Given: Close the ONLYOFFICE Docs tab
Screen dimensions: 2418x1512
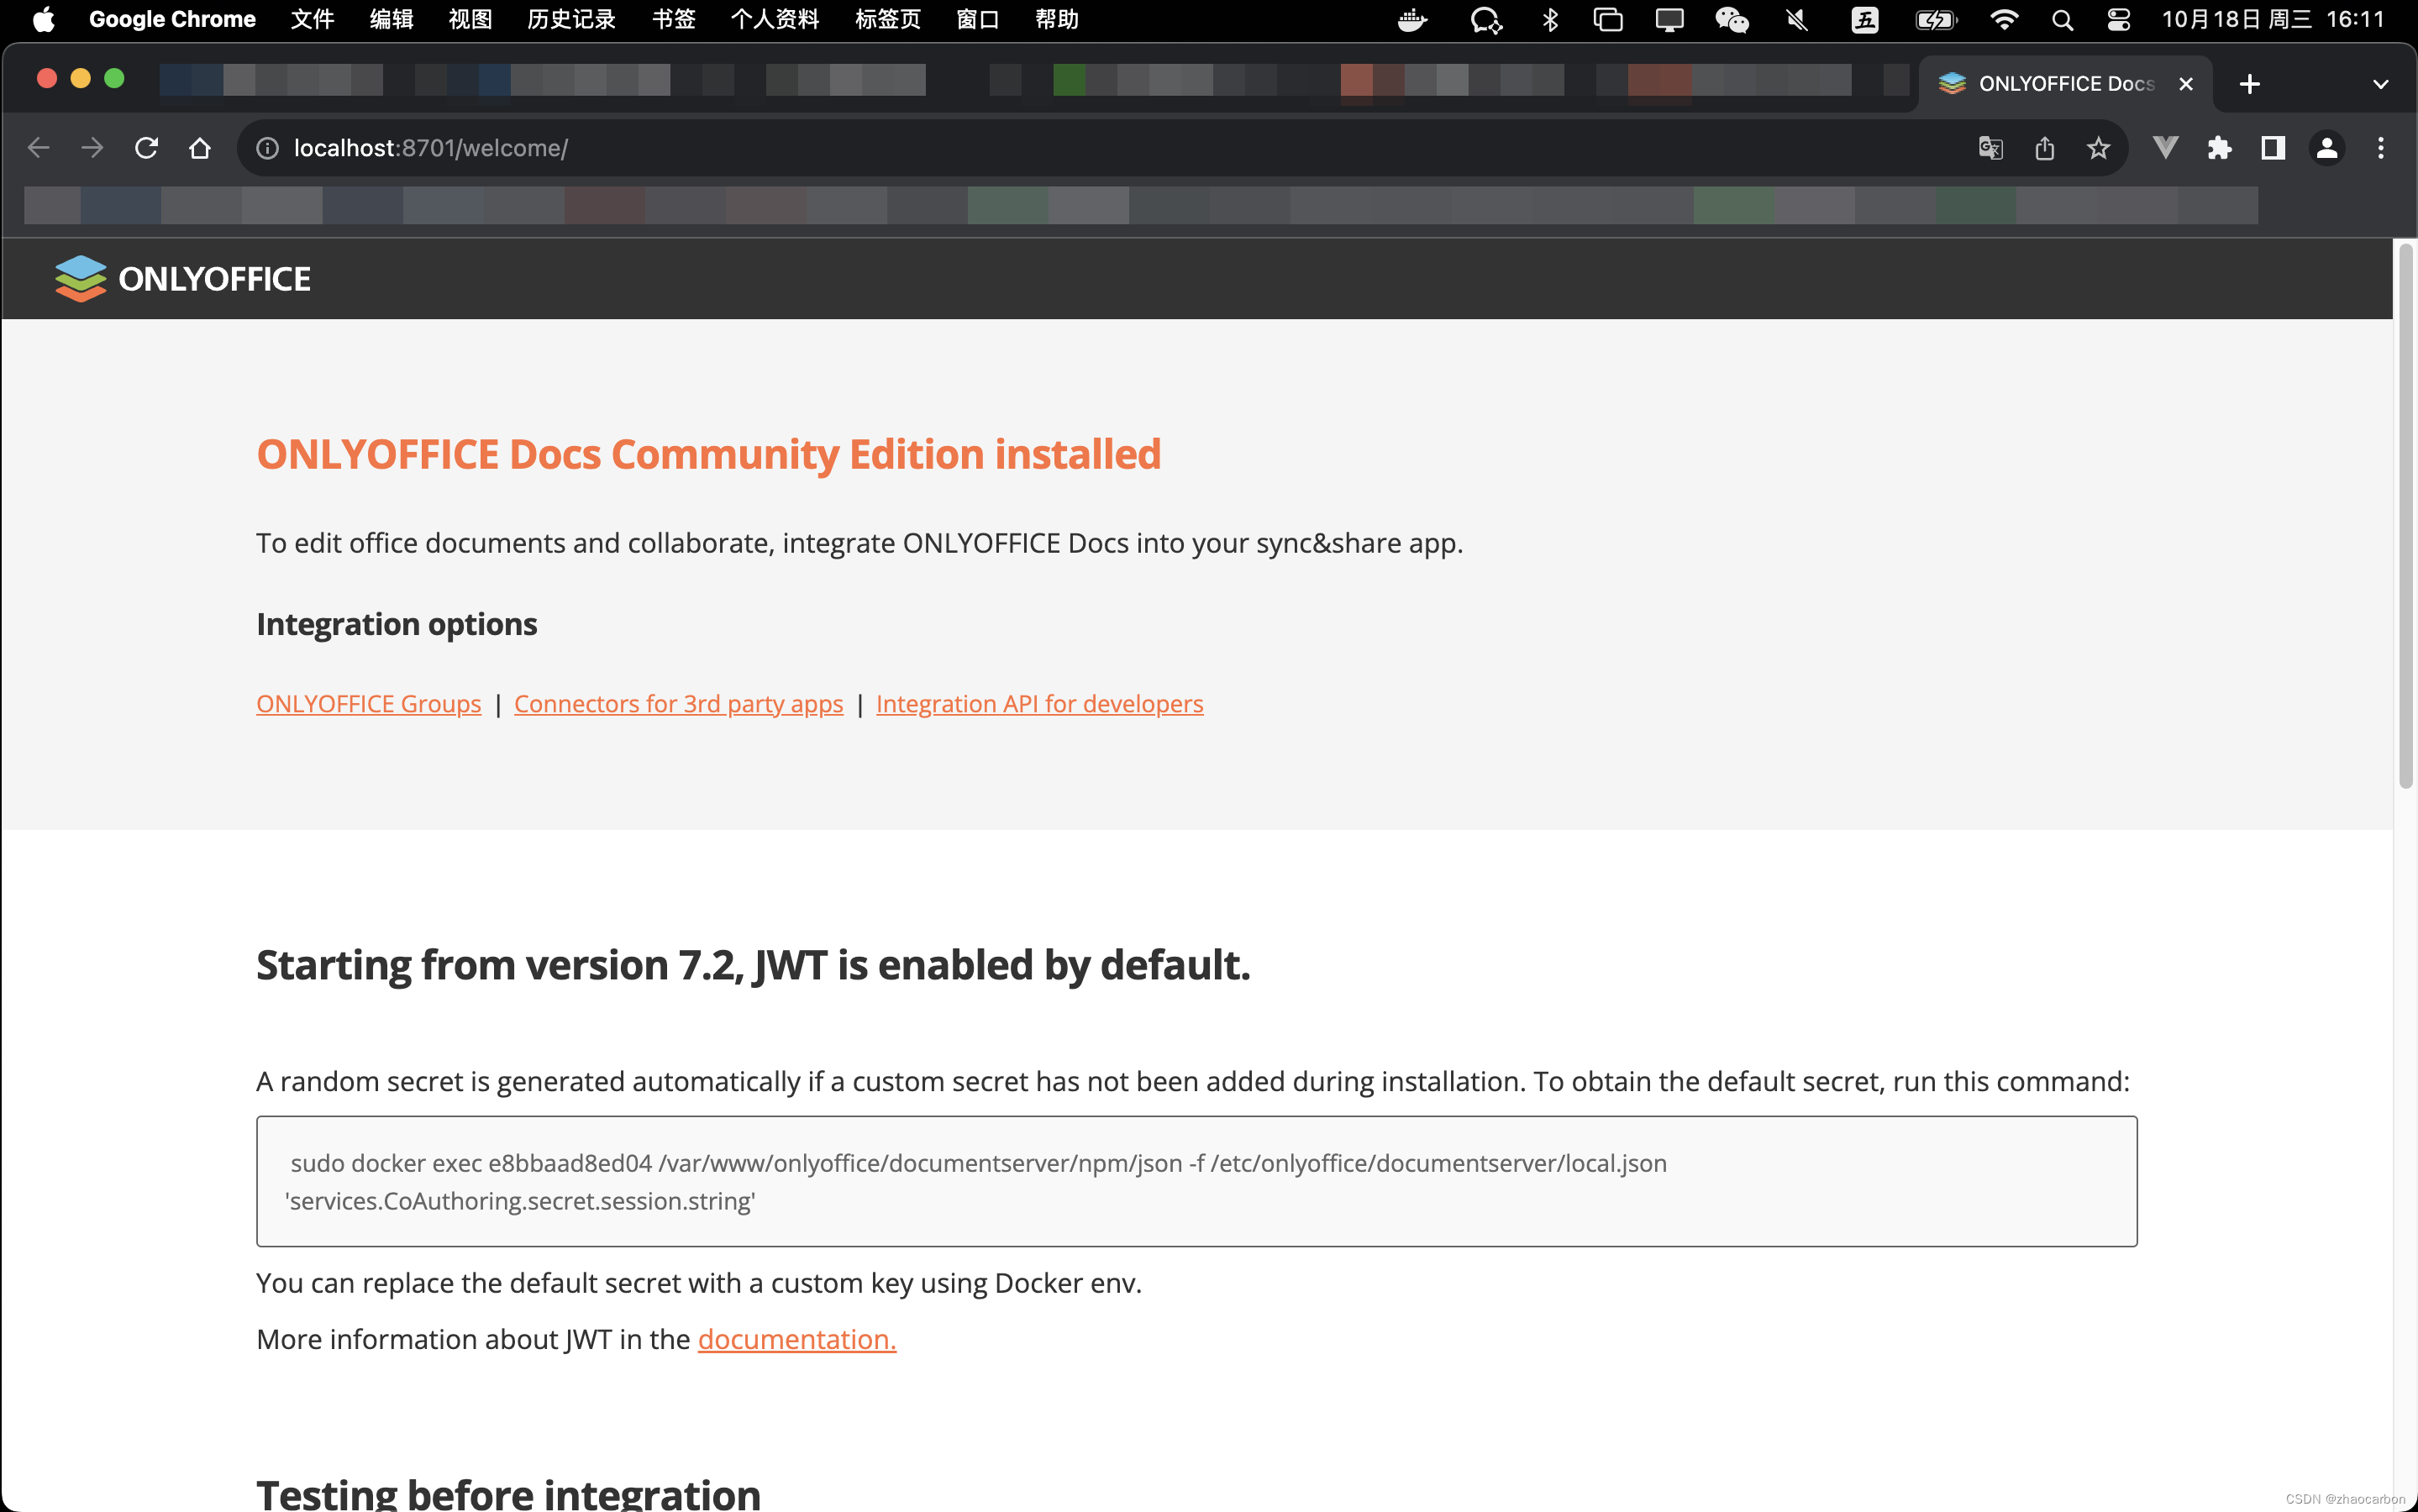Looking at the screenshot, I should coord(2186,84).
